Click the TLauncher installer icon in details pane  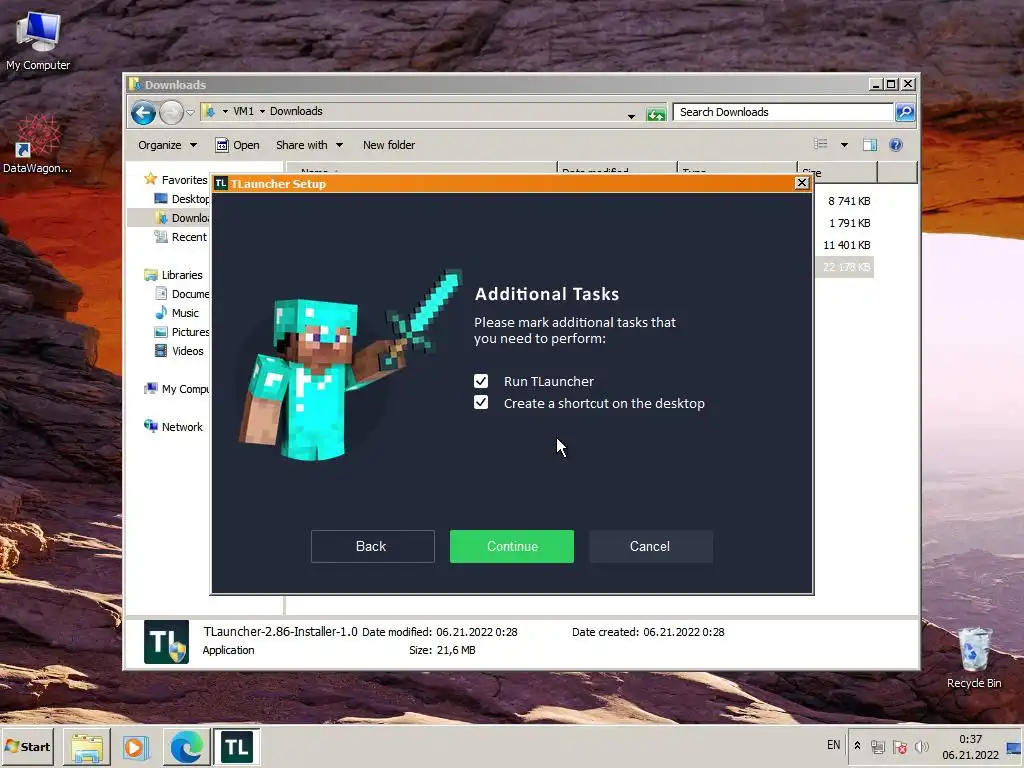click(167, 641)
